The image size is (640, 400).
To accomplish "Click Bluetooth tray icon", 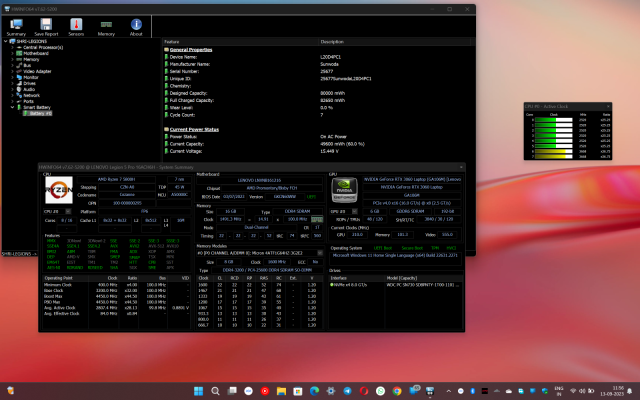I will pos(473,391).
